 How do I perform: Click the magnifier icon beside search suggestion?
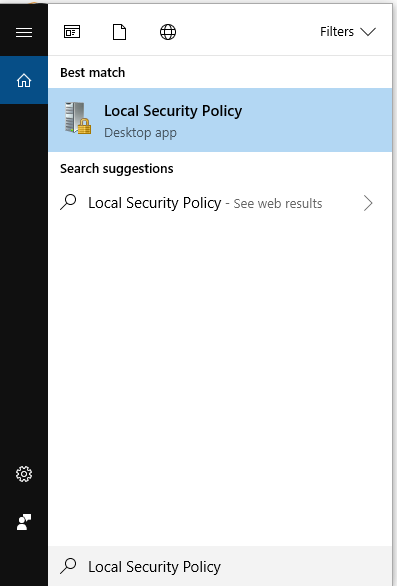click(68, 203)
